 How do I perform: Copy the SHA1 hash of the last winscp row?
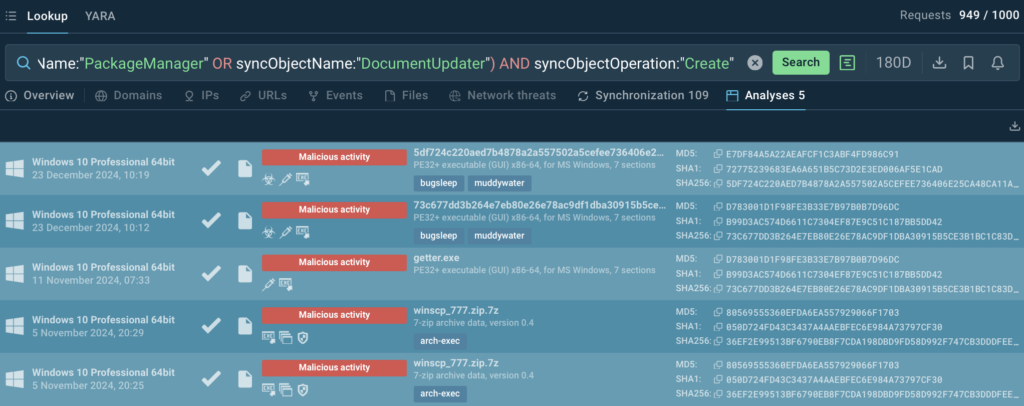tap(717, 382)
